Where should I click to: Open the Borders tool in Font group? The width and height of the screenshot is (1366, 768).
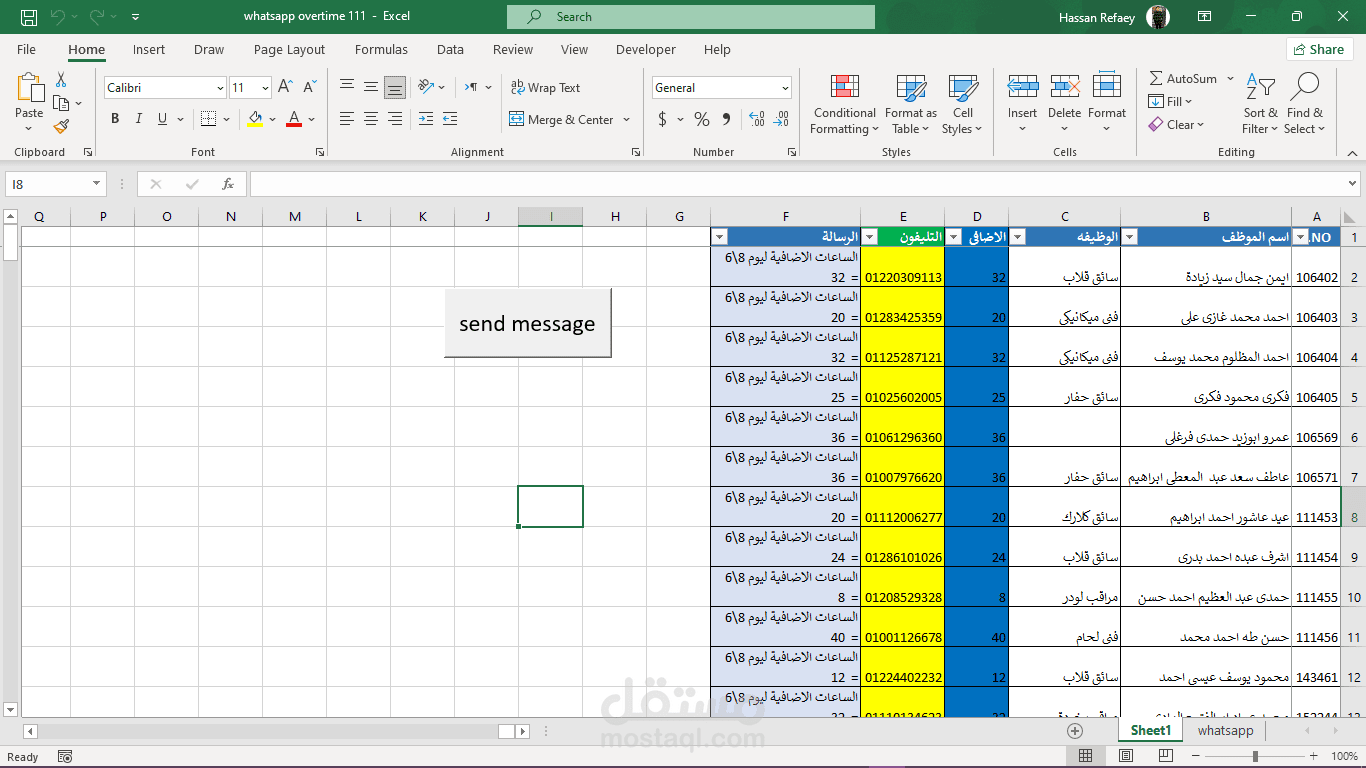208,119
